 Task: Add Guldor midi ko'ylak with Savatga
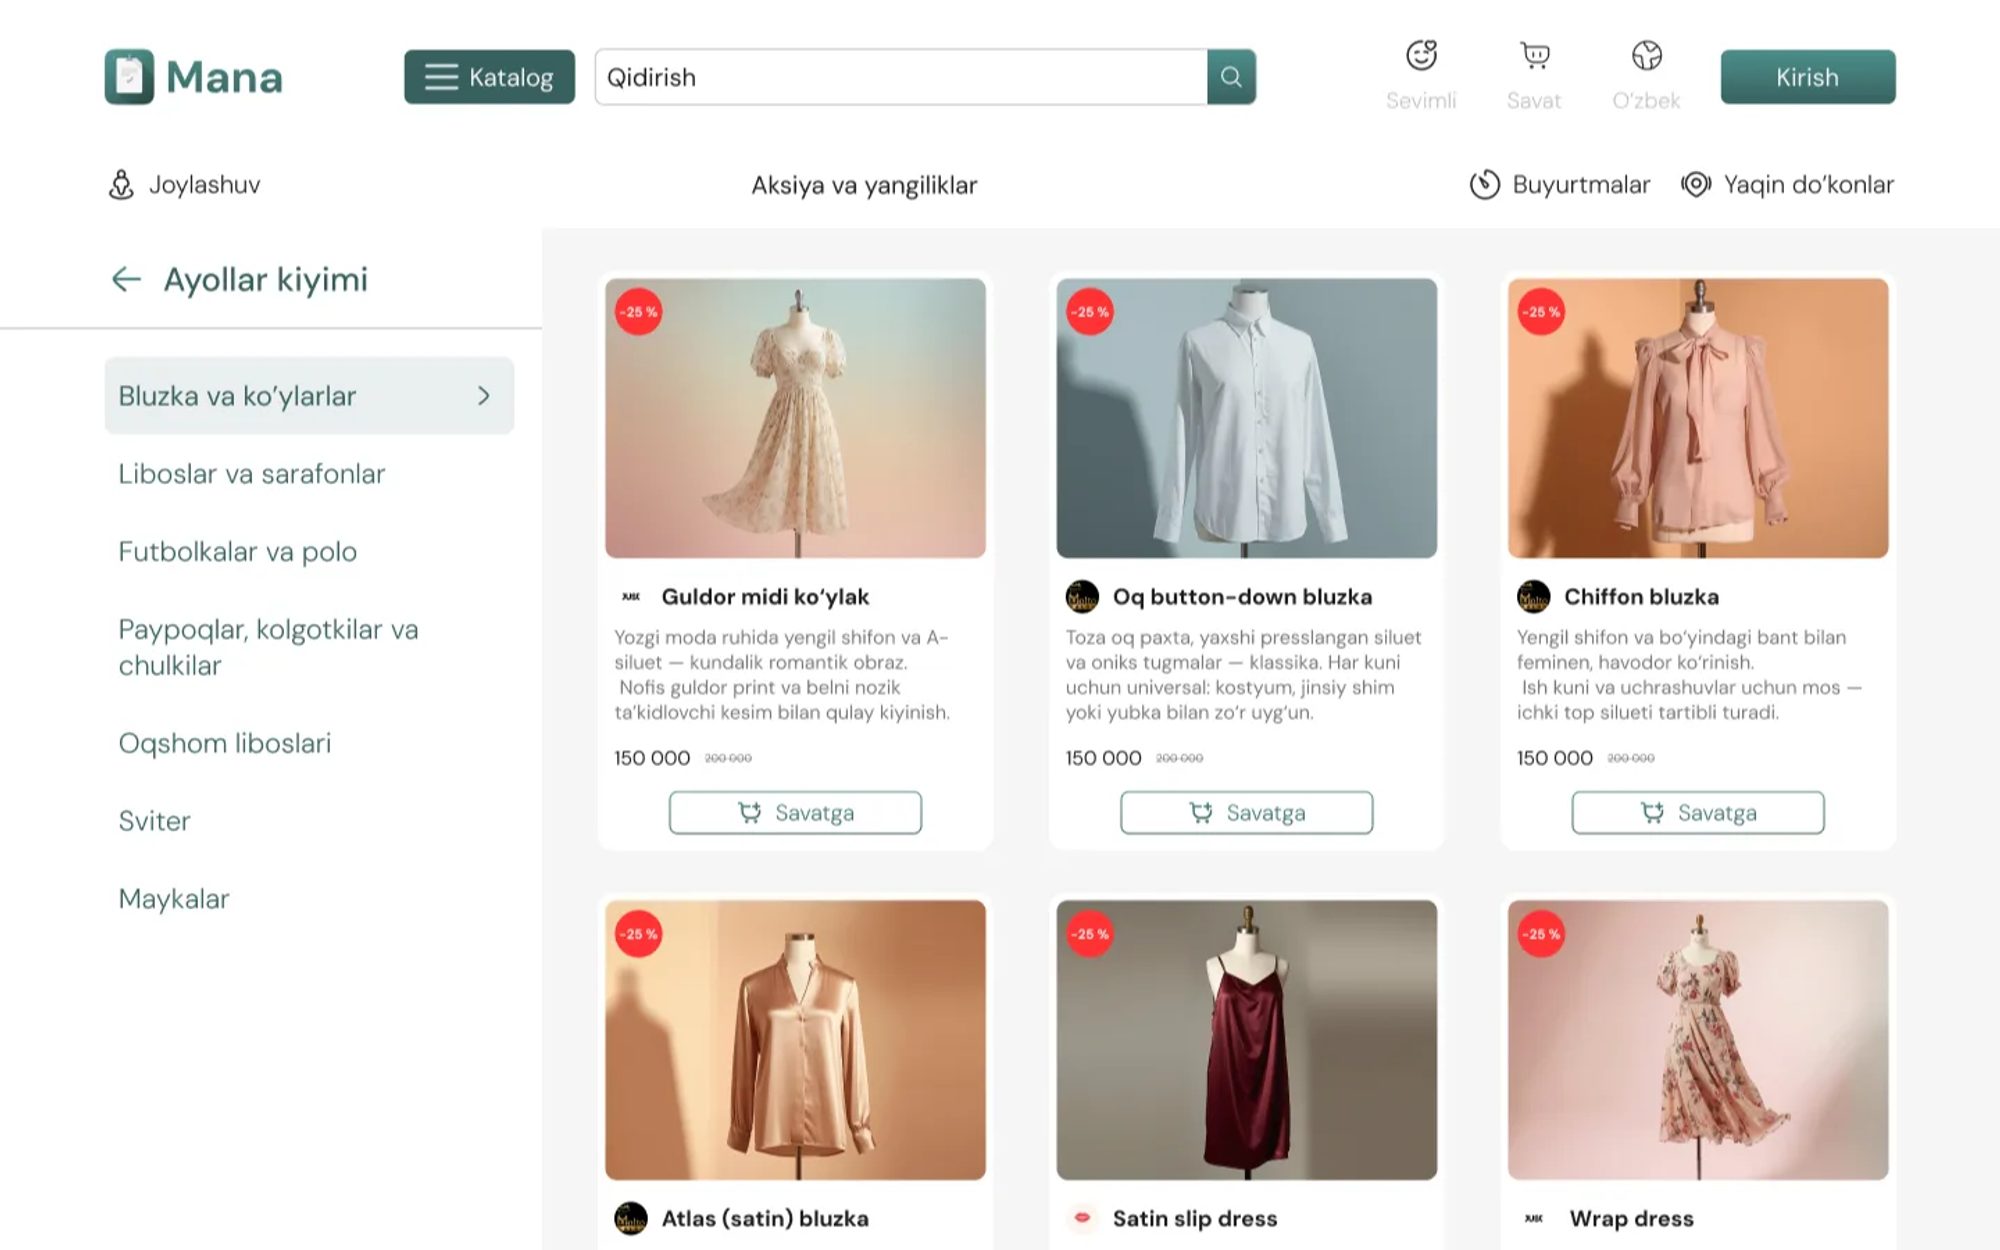795,813
